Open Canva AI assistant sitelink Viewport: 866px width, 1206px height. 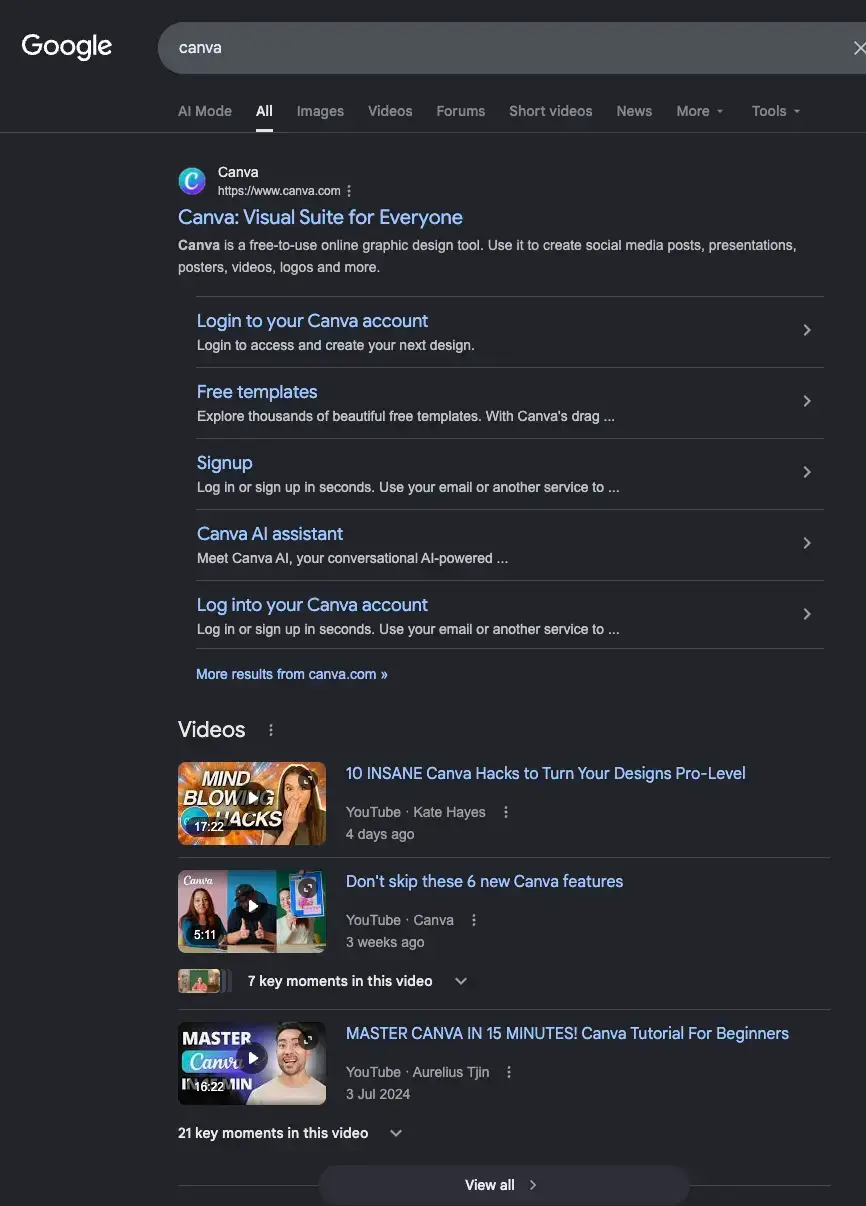[270, 534]
